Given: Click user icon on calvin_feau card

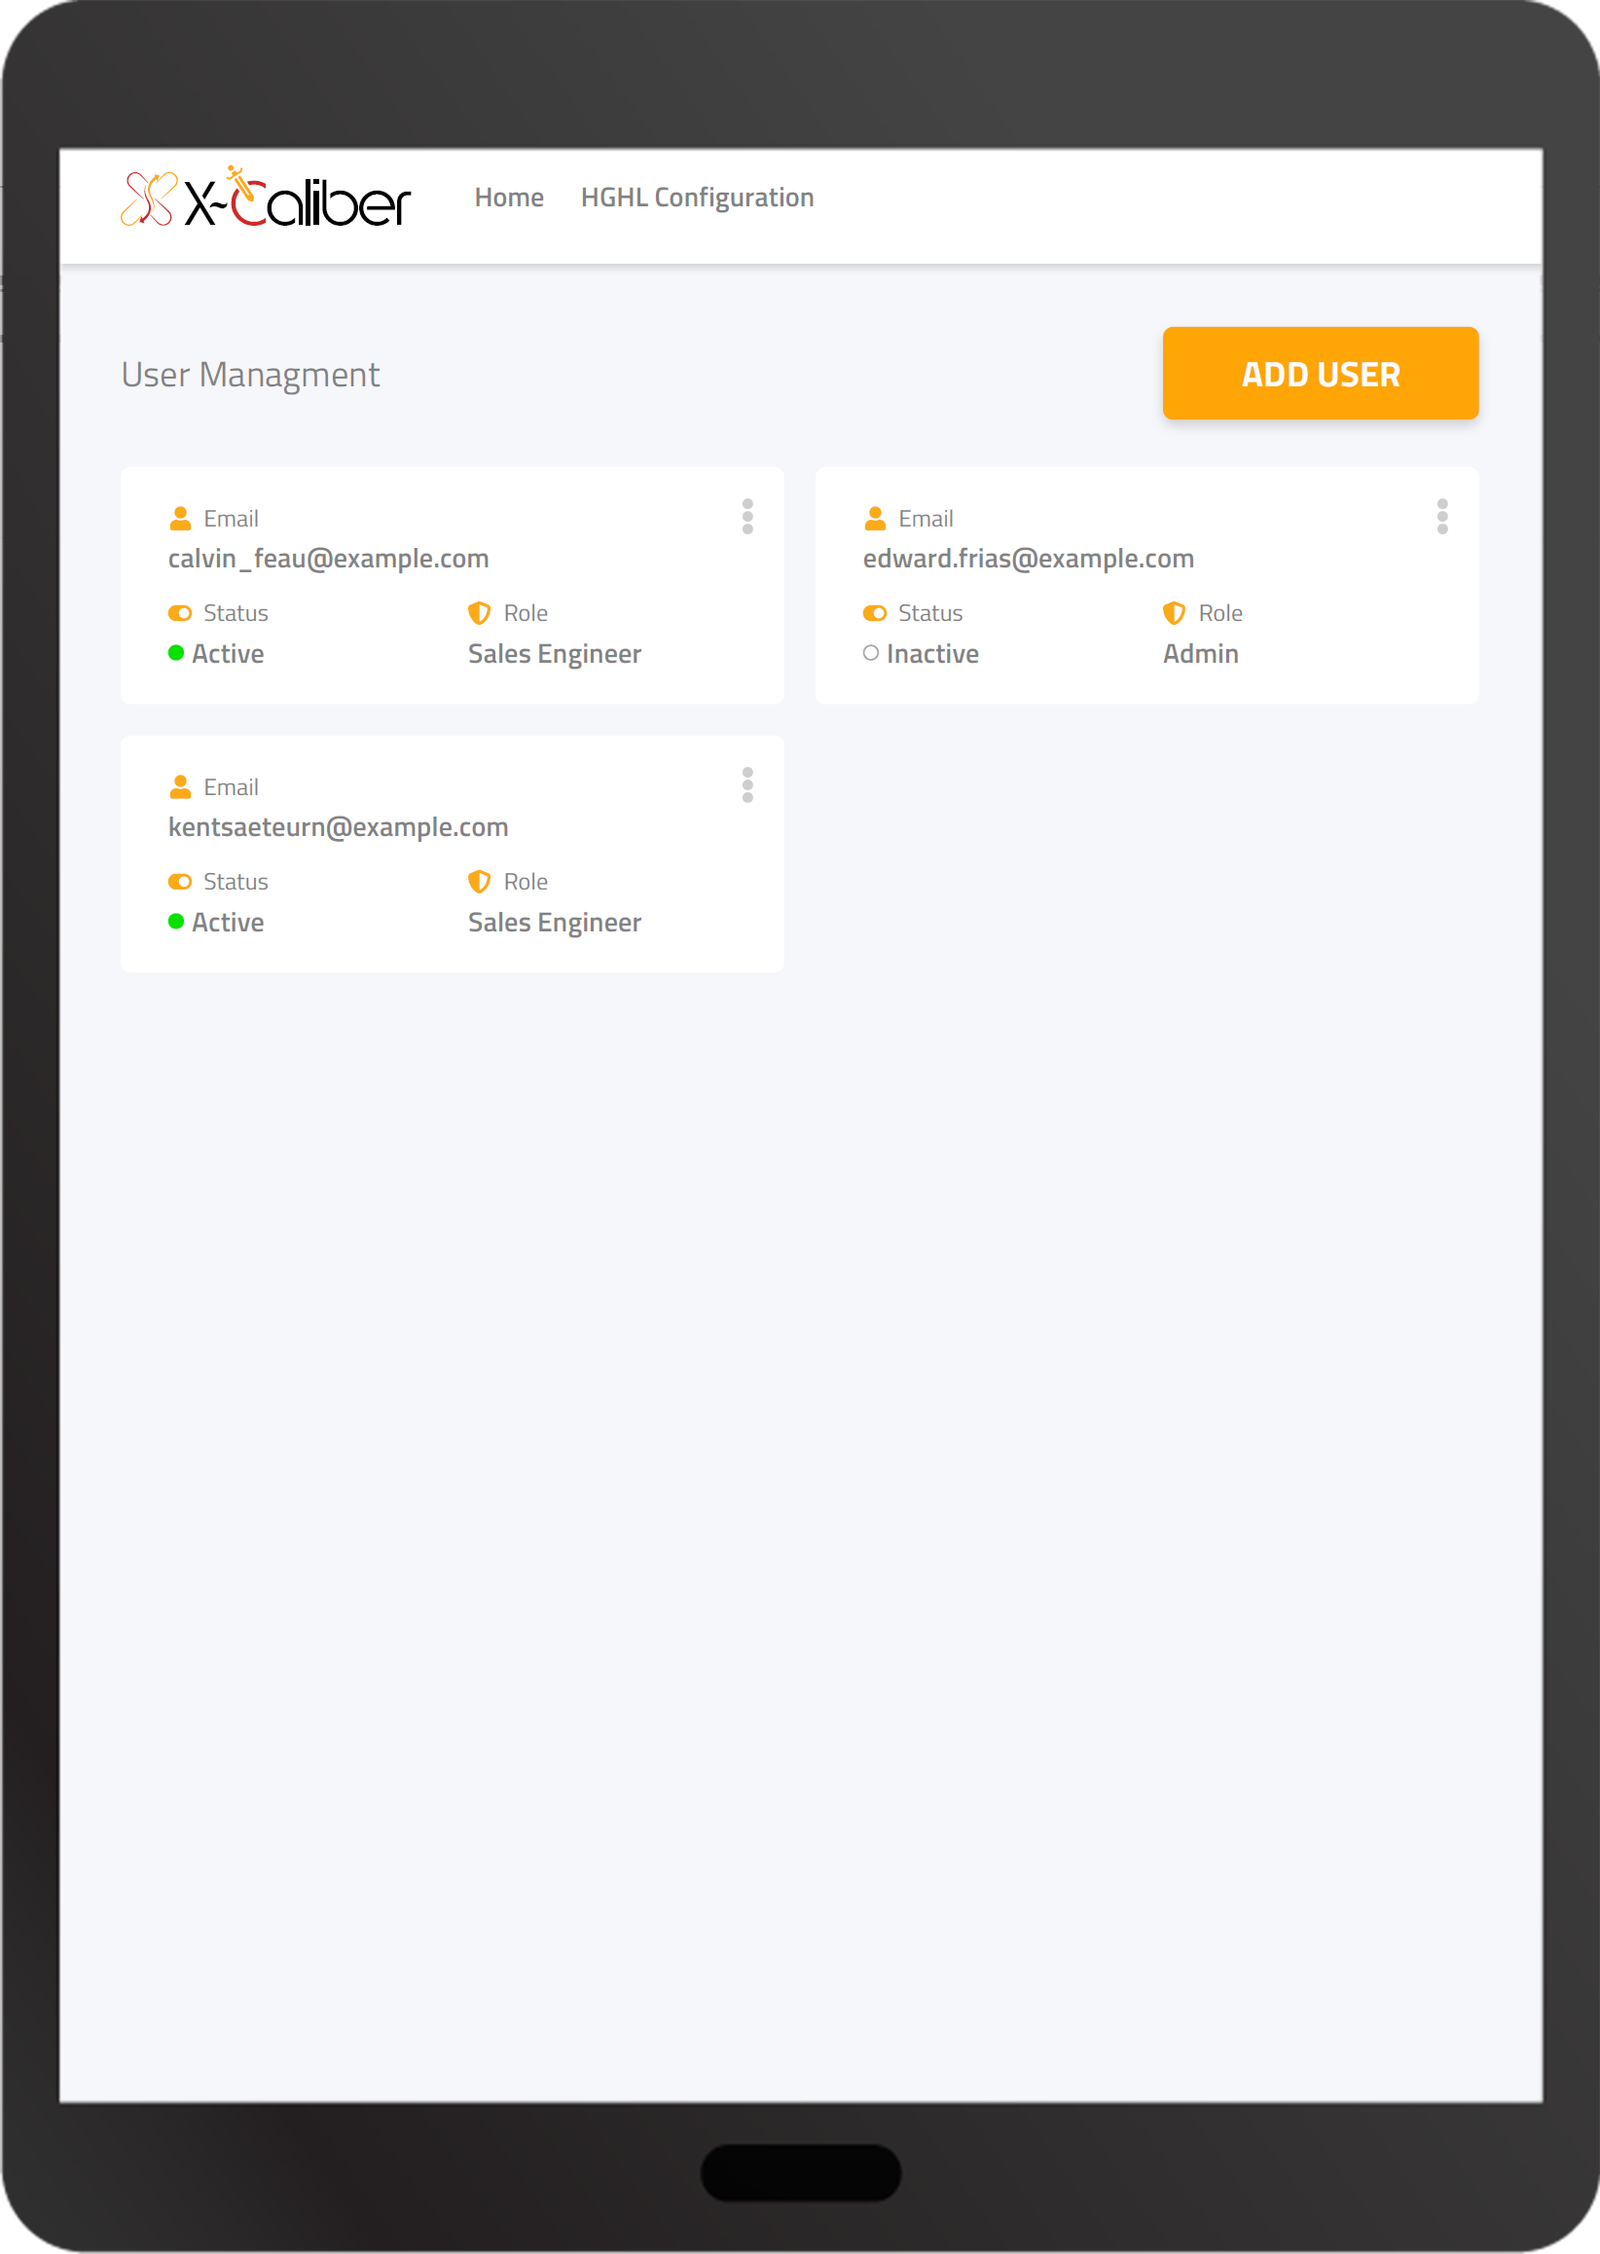Looking at the screenshot, I should click(x=180, y=518).
